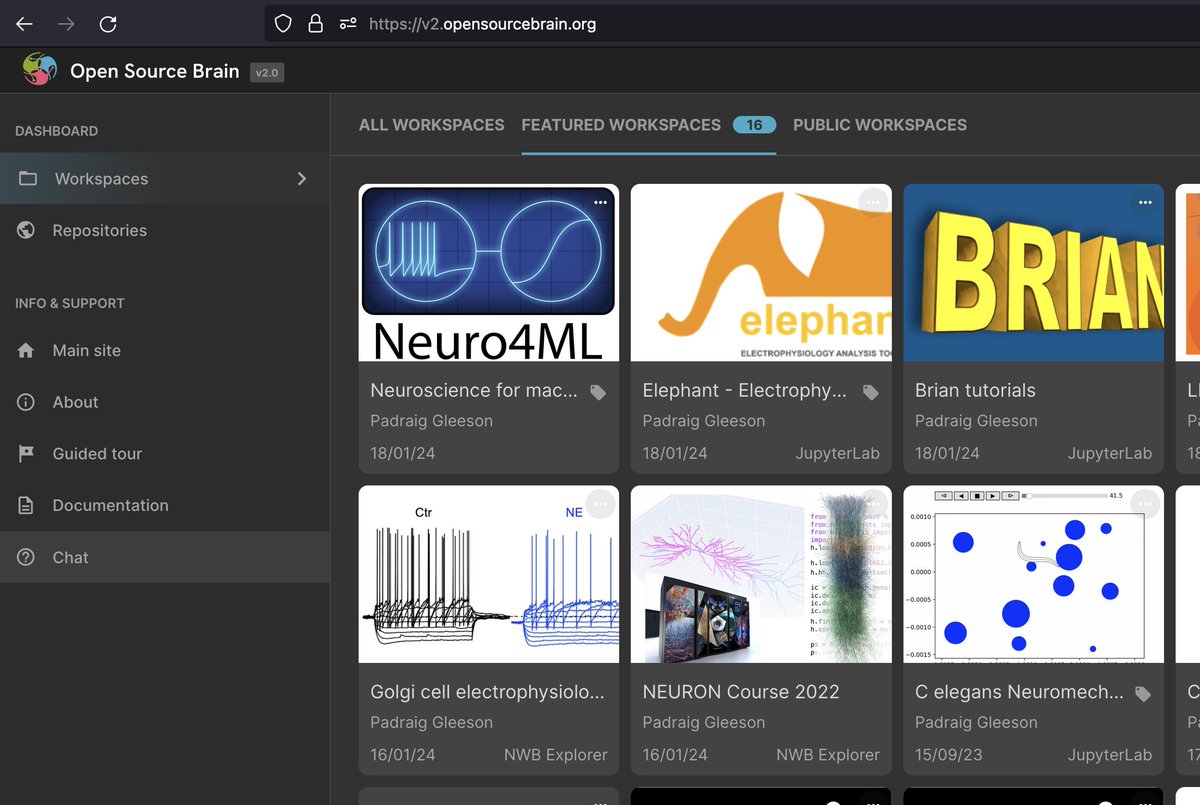Viewport: 1200px width, 805px height.
Task: Open options menu on NEURON Course 2022 card
Action: (873, 504)
